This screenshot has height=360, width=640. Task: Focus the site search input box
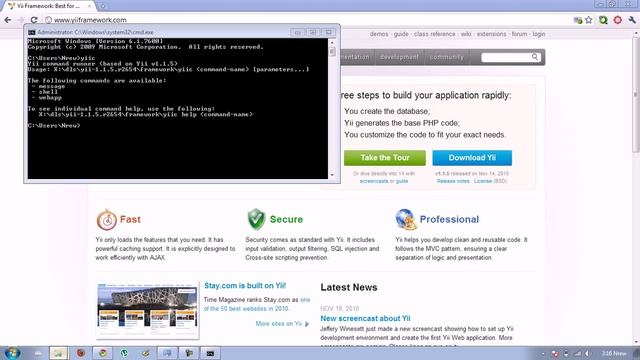tap(506, 57)
